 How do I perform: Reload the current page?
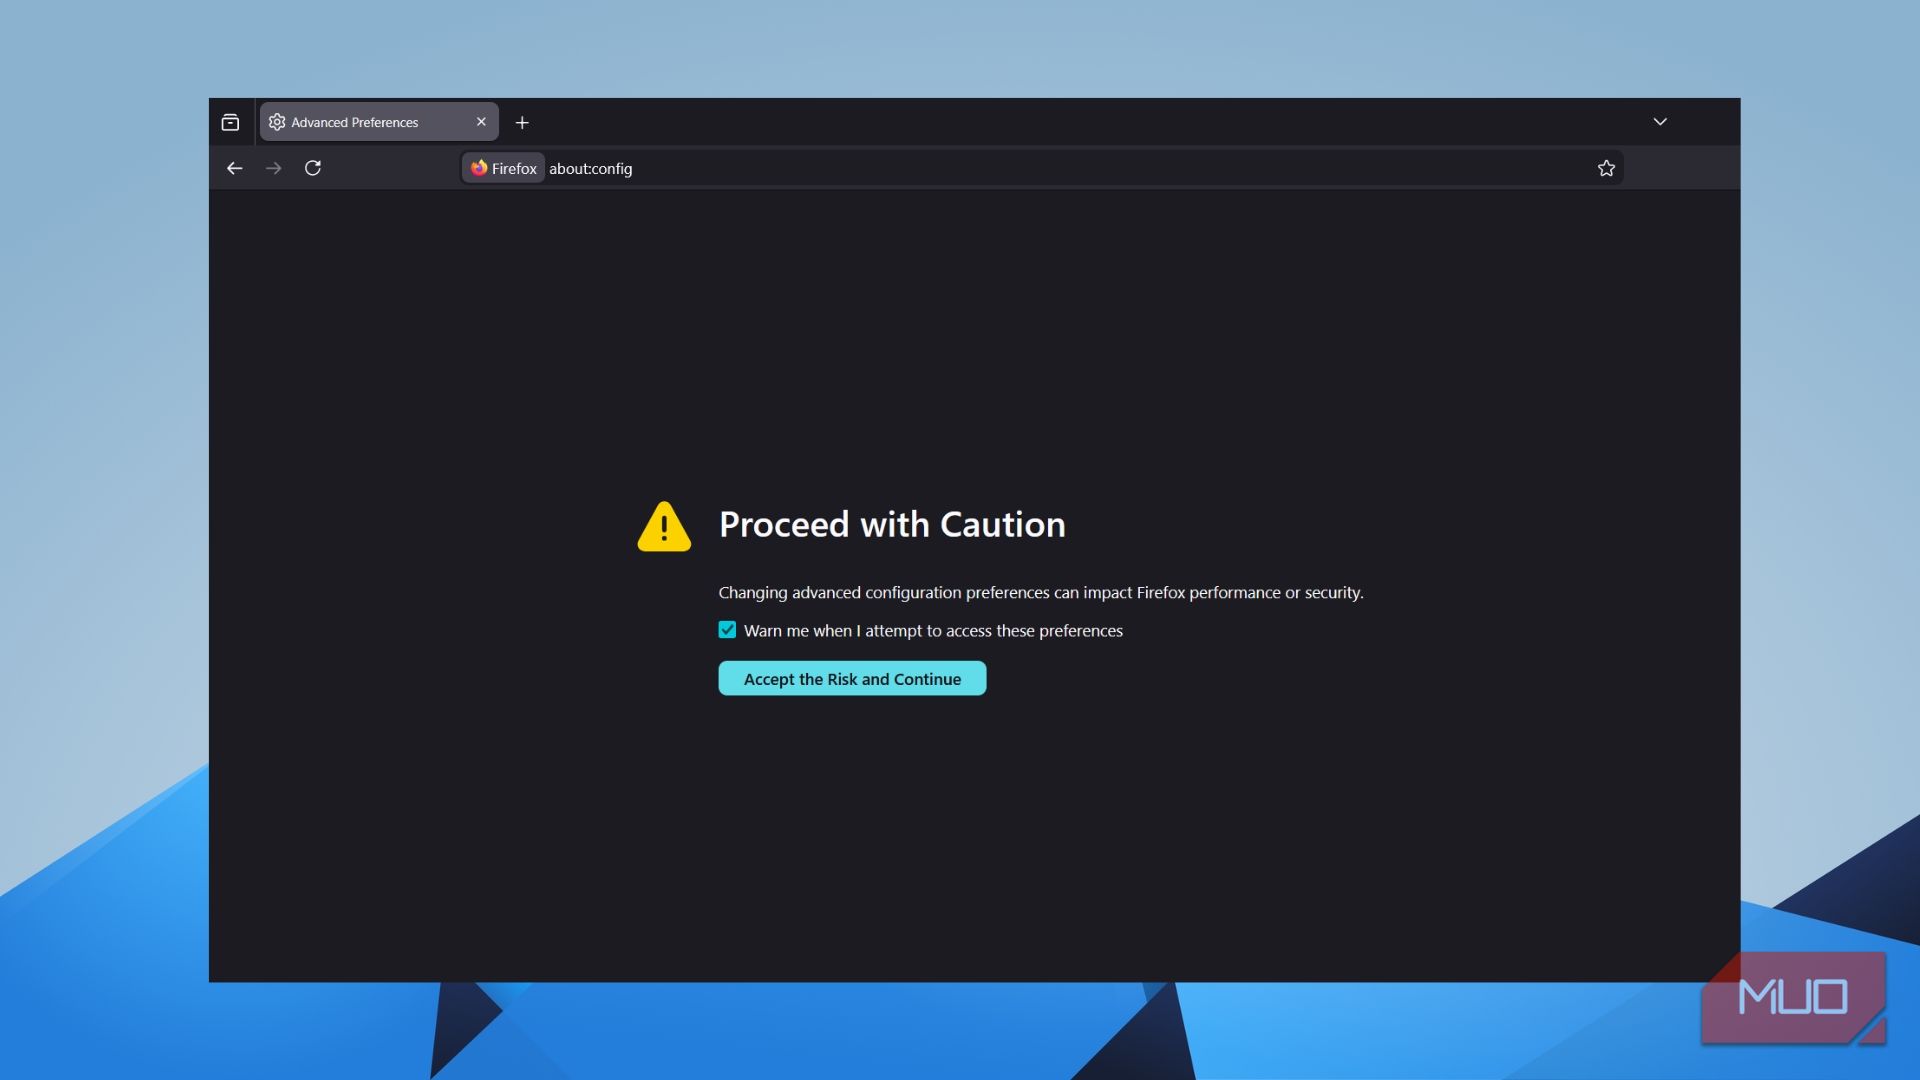pyautogui.click(x=313, y=168)
